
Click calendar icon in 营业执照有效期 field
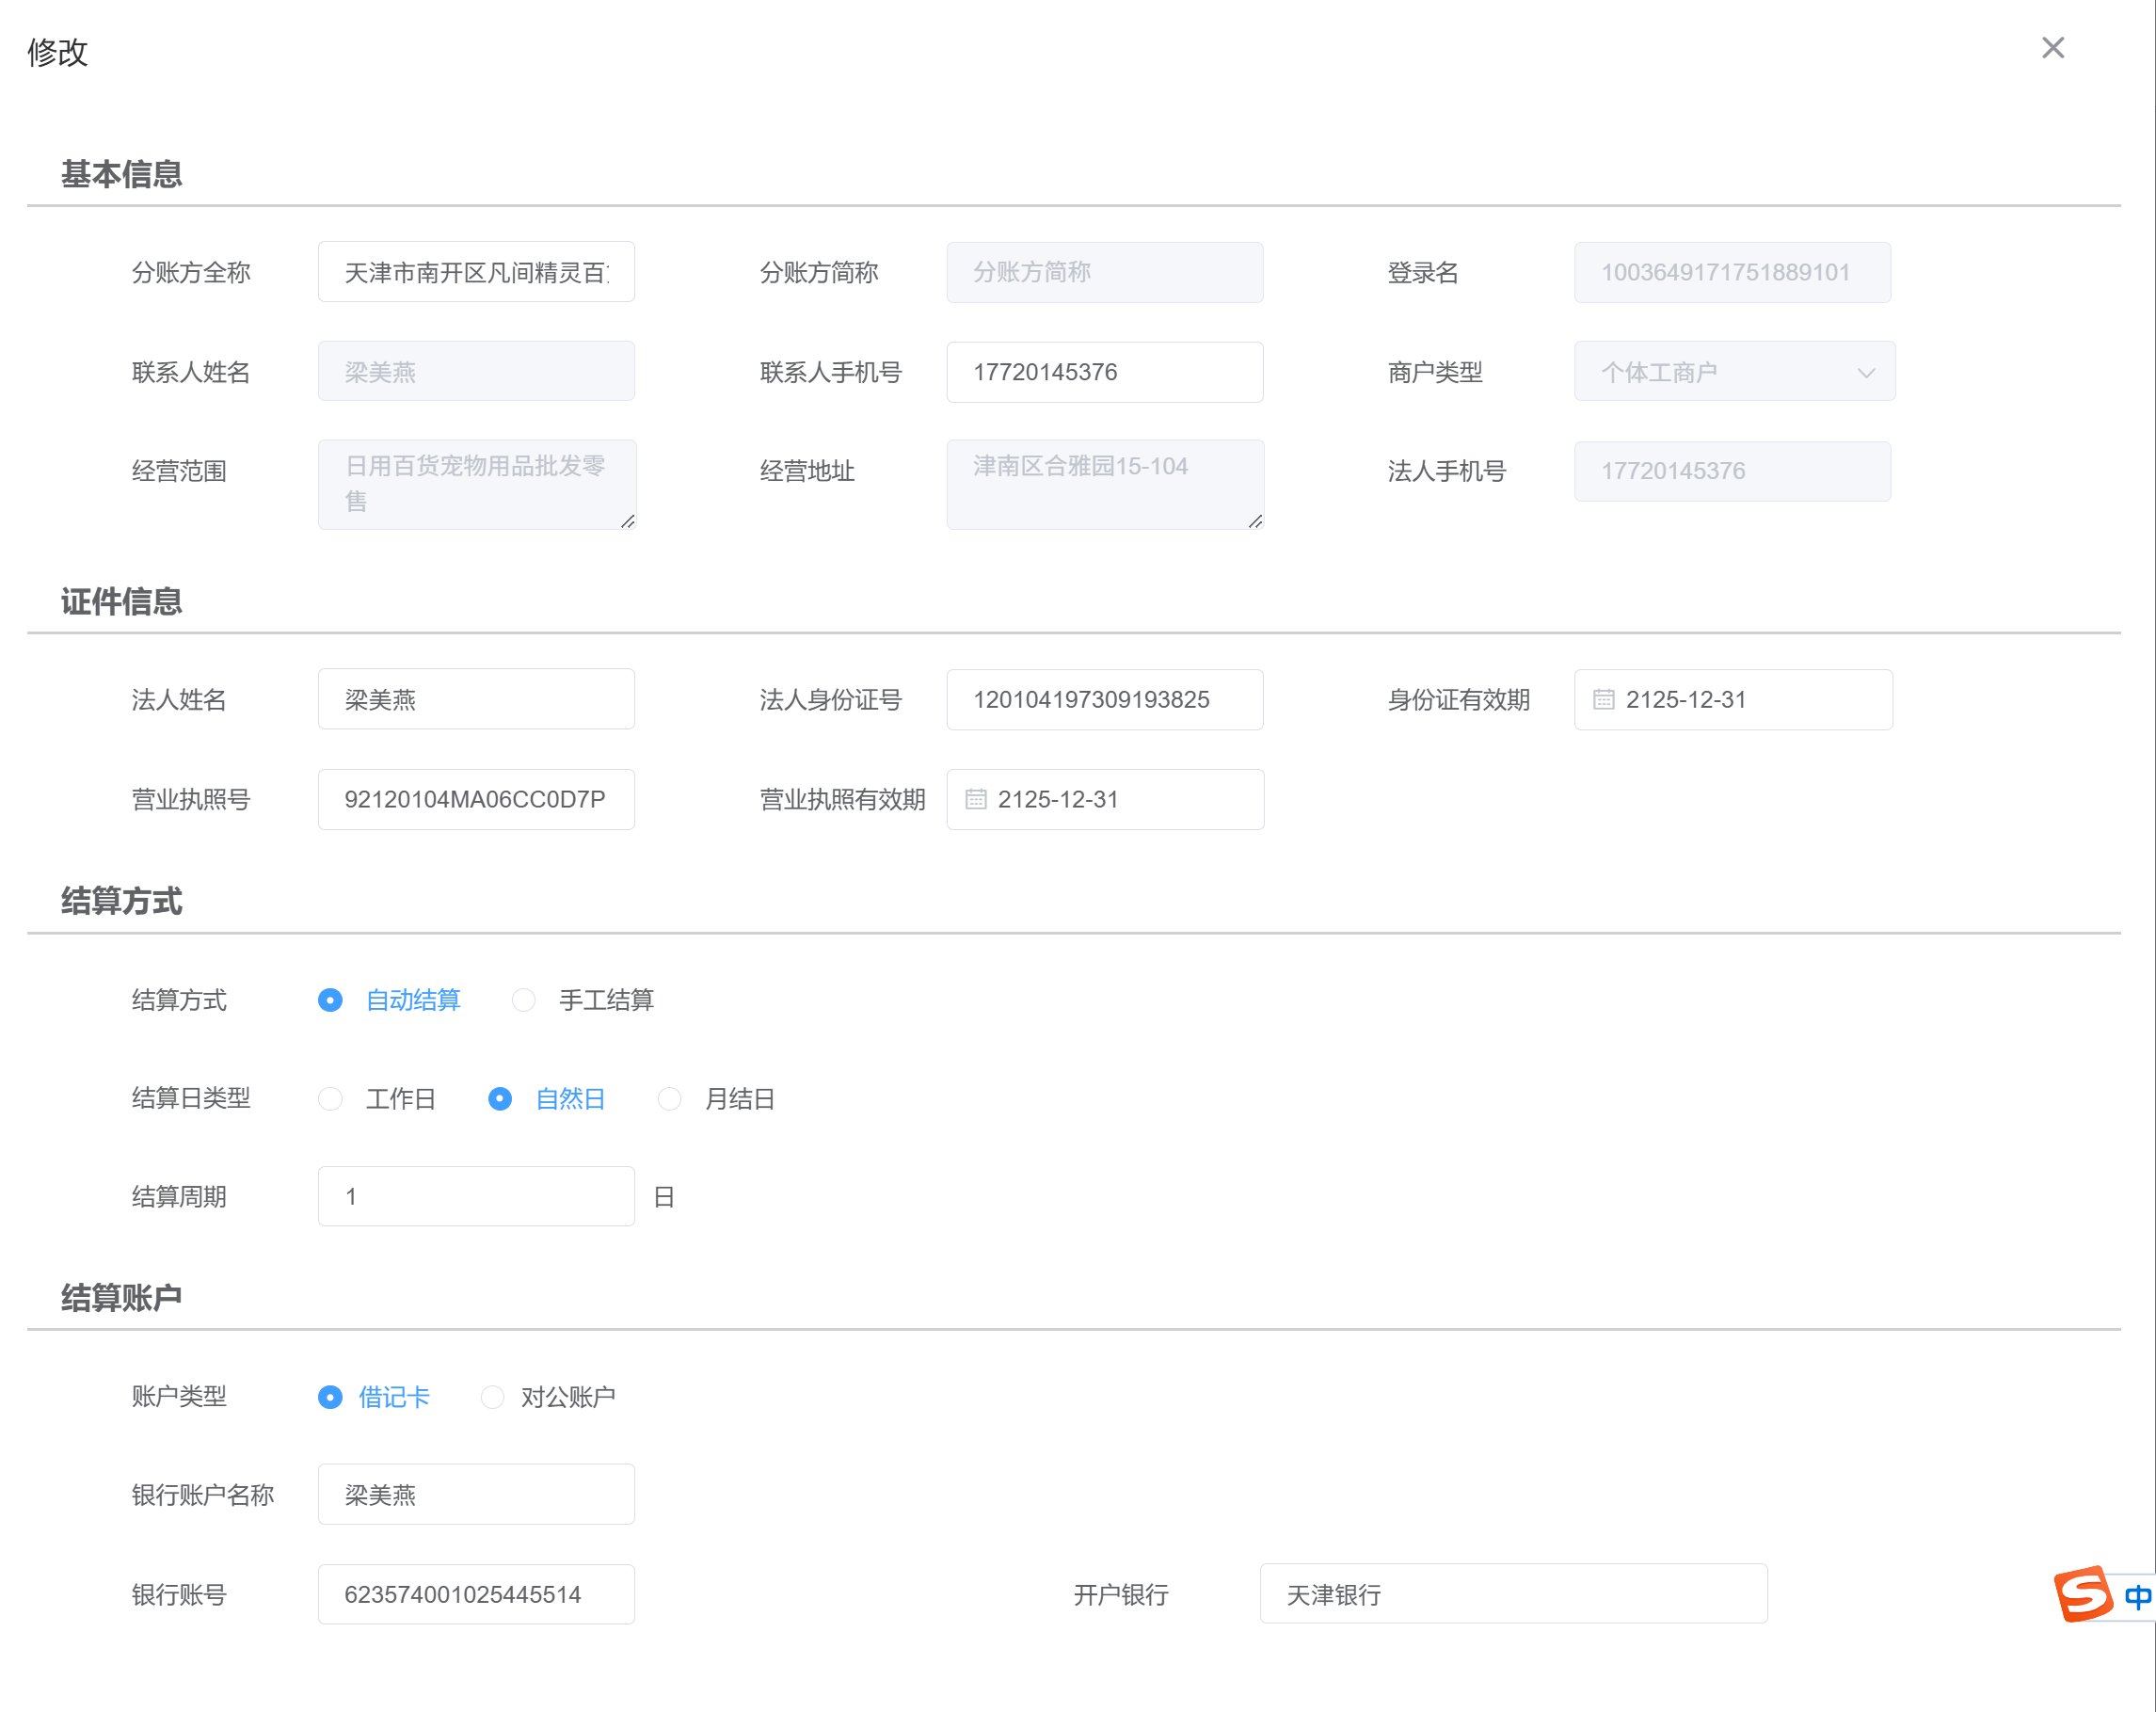pyautogui.click(x=975, y=800)
